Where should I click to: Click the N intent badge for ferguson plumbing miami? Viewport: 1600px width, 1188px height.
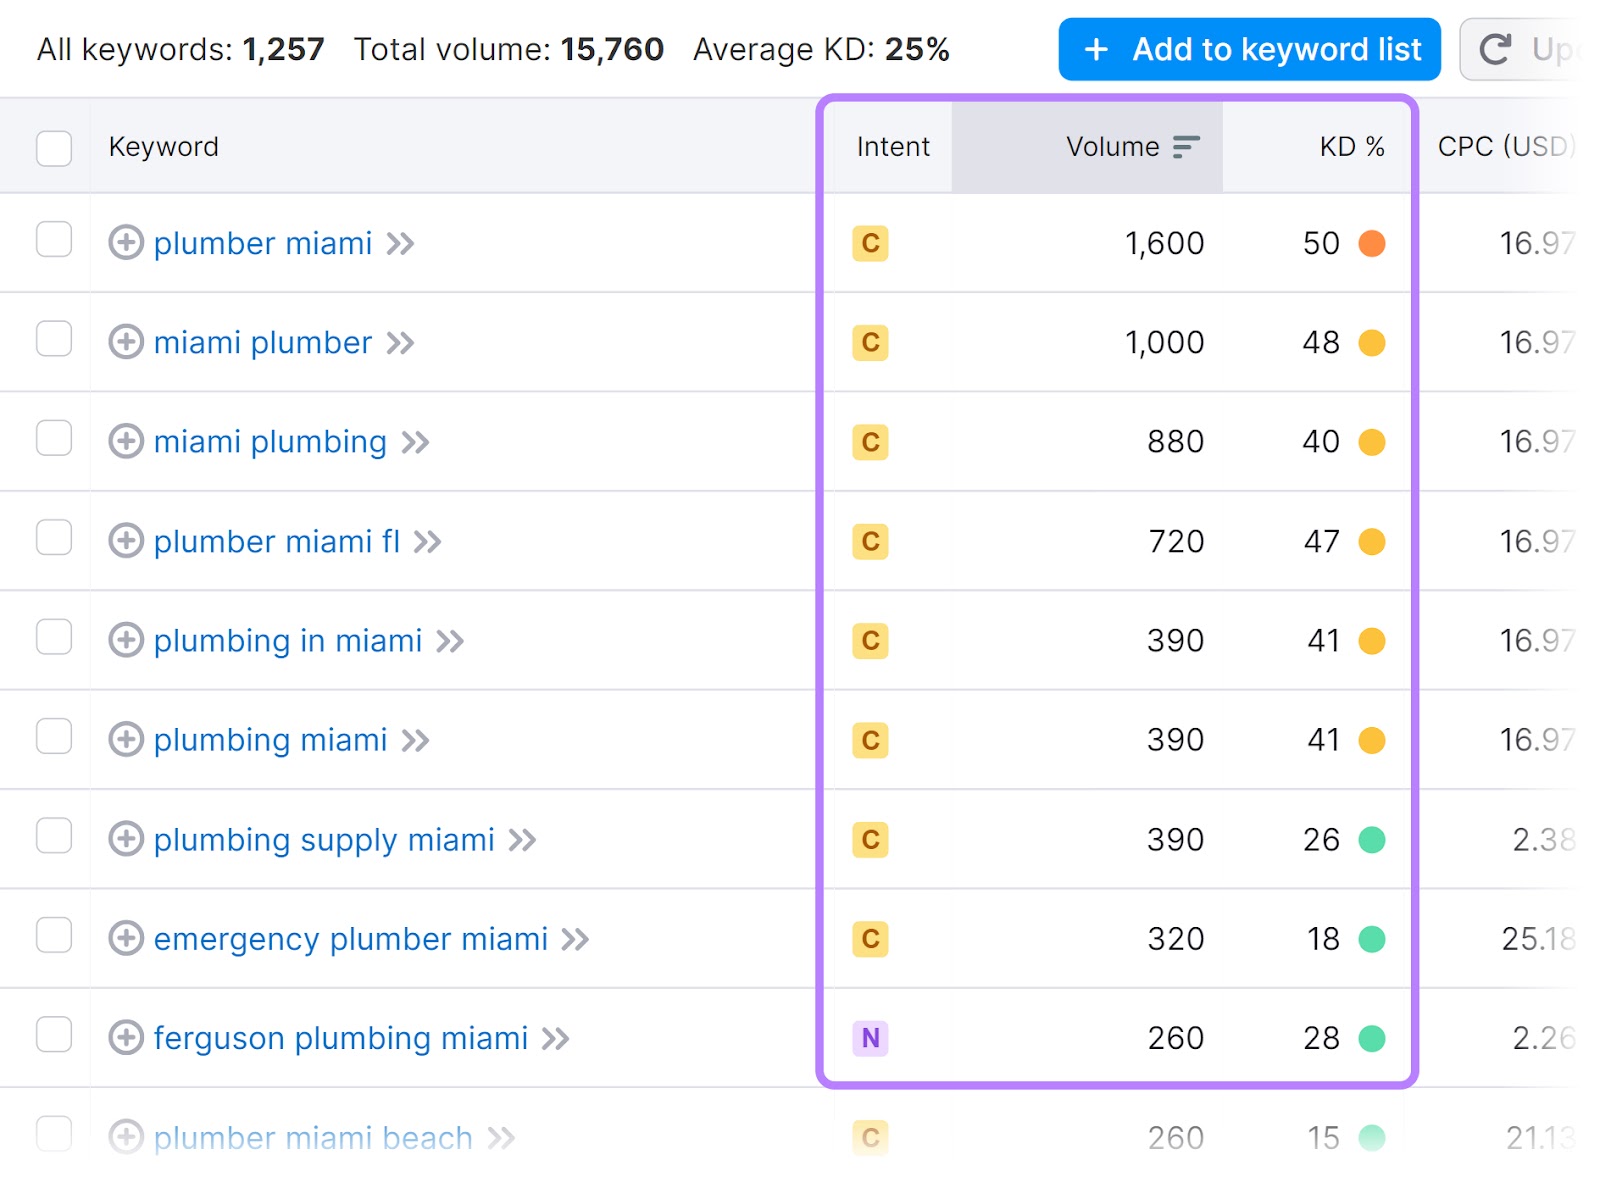[870, 1038]
